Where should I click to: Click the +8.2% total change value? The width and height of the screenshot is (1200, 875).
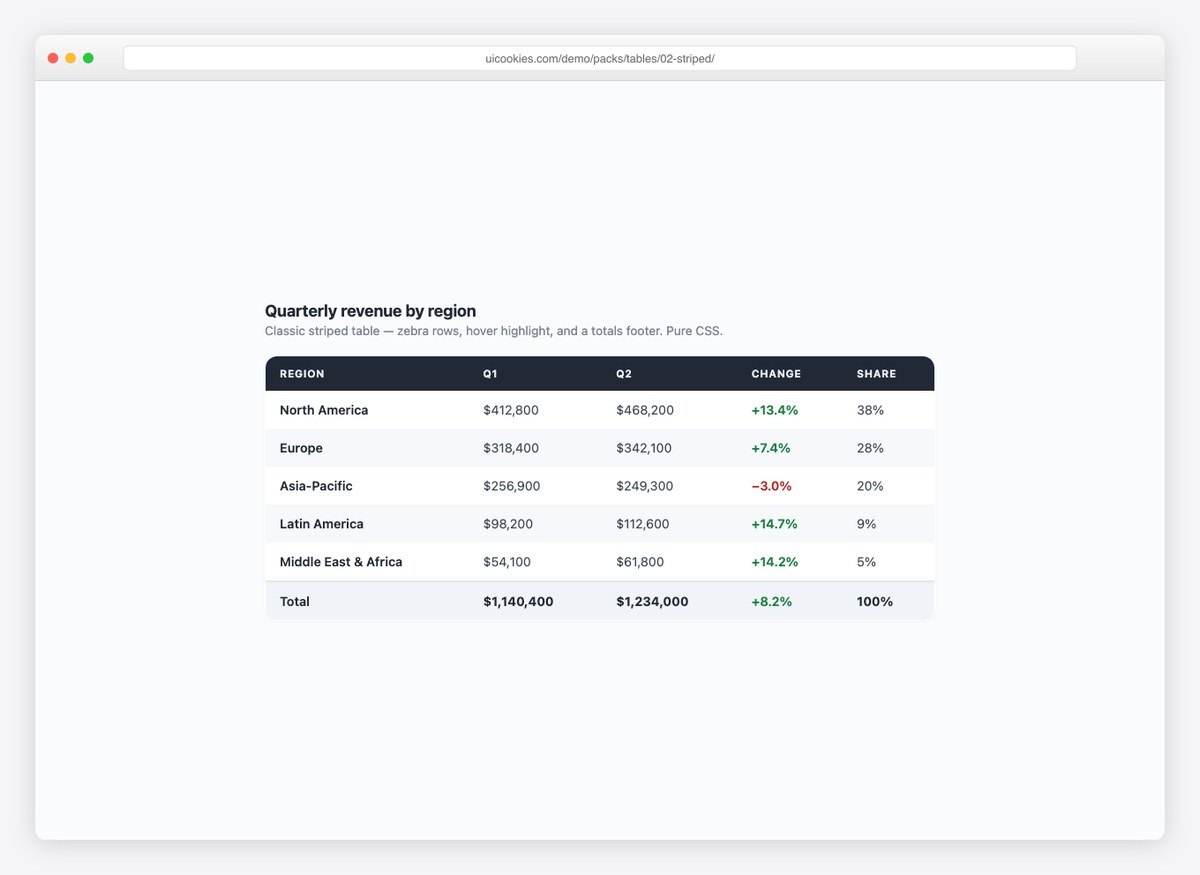coord(771,602)
